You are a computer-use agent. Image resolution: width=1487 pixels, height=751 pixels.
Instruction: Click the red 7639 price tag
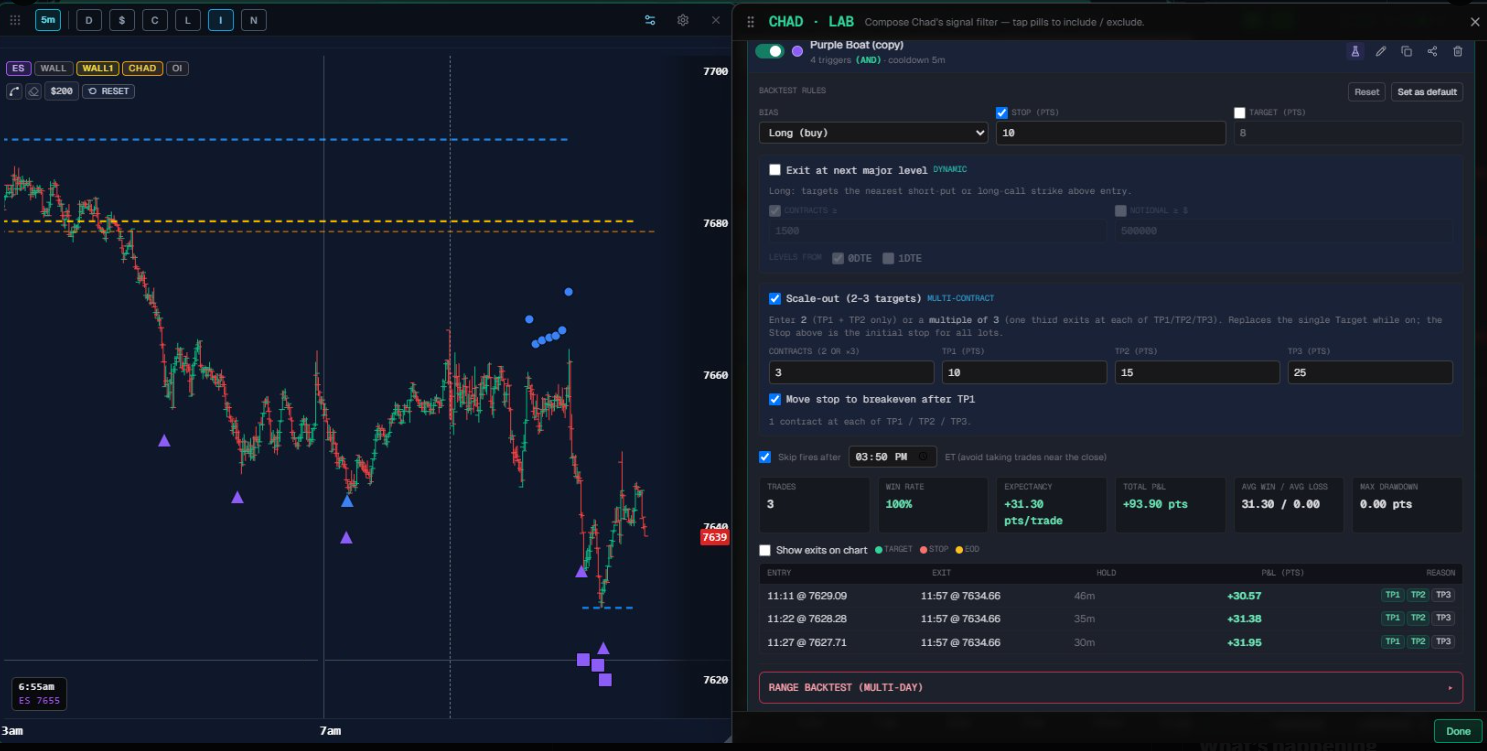click(715, 537)
